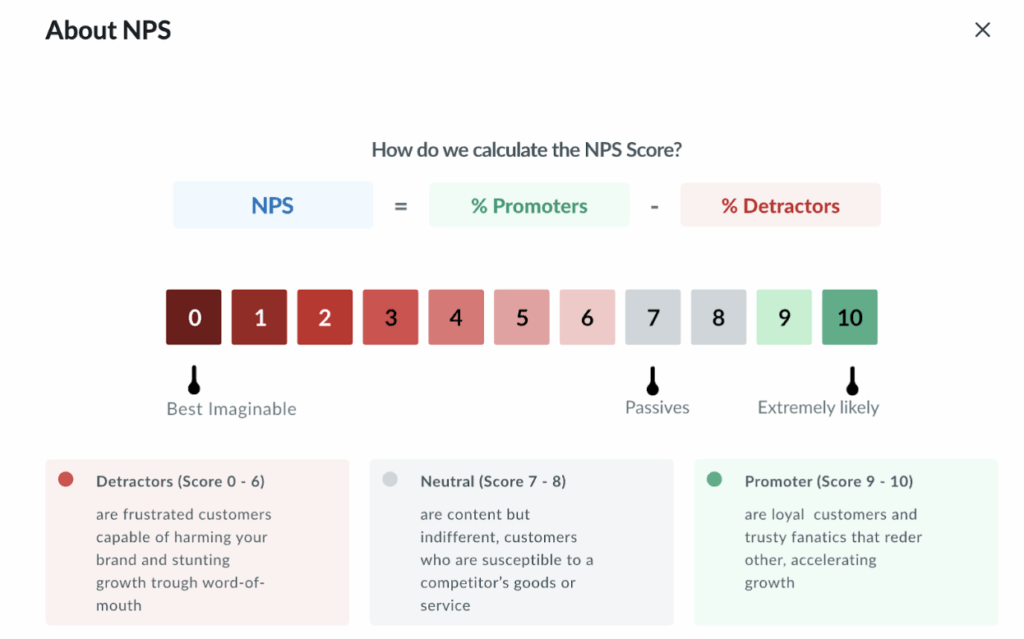Select the green score box 10
Screen dimensions: 1024x639
pyautogui.click(x=849, y=317)
